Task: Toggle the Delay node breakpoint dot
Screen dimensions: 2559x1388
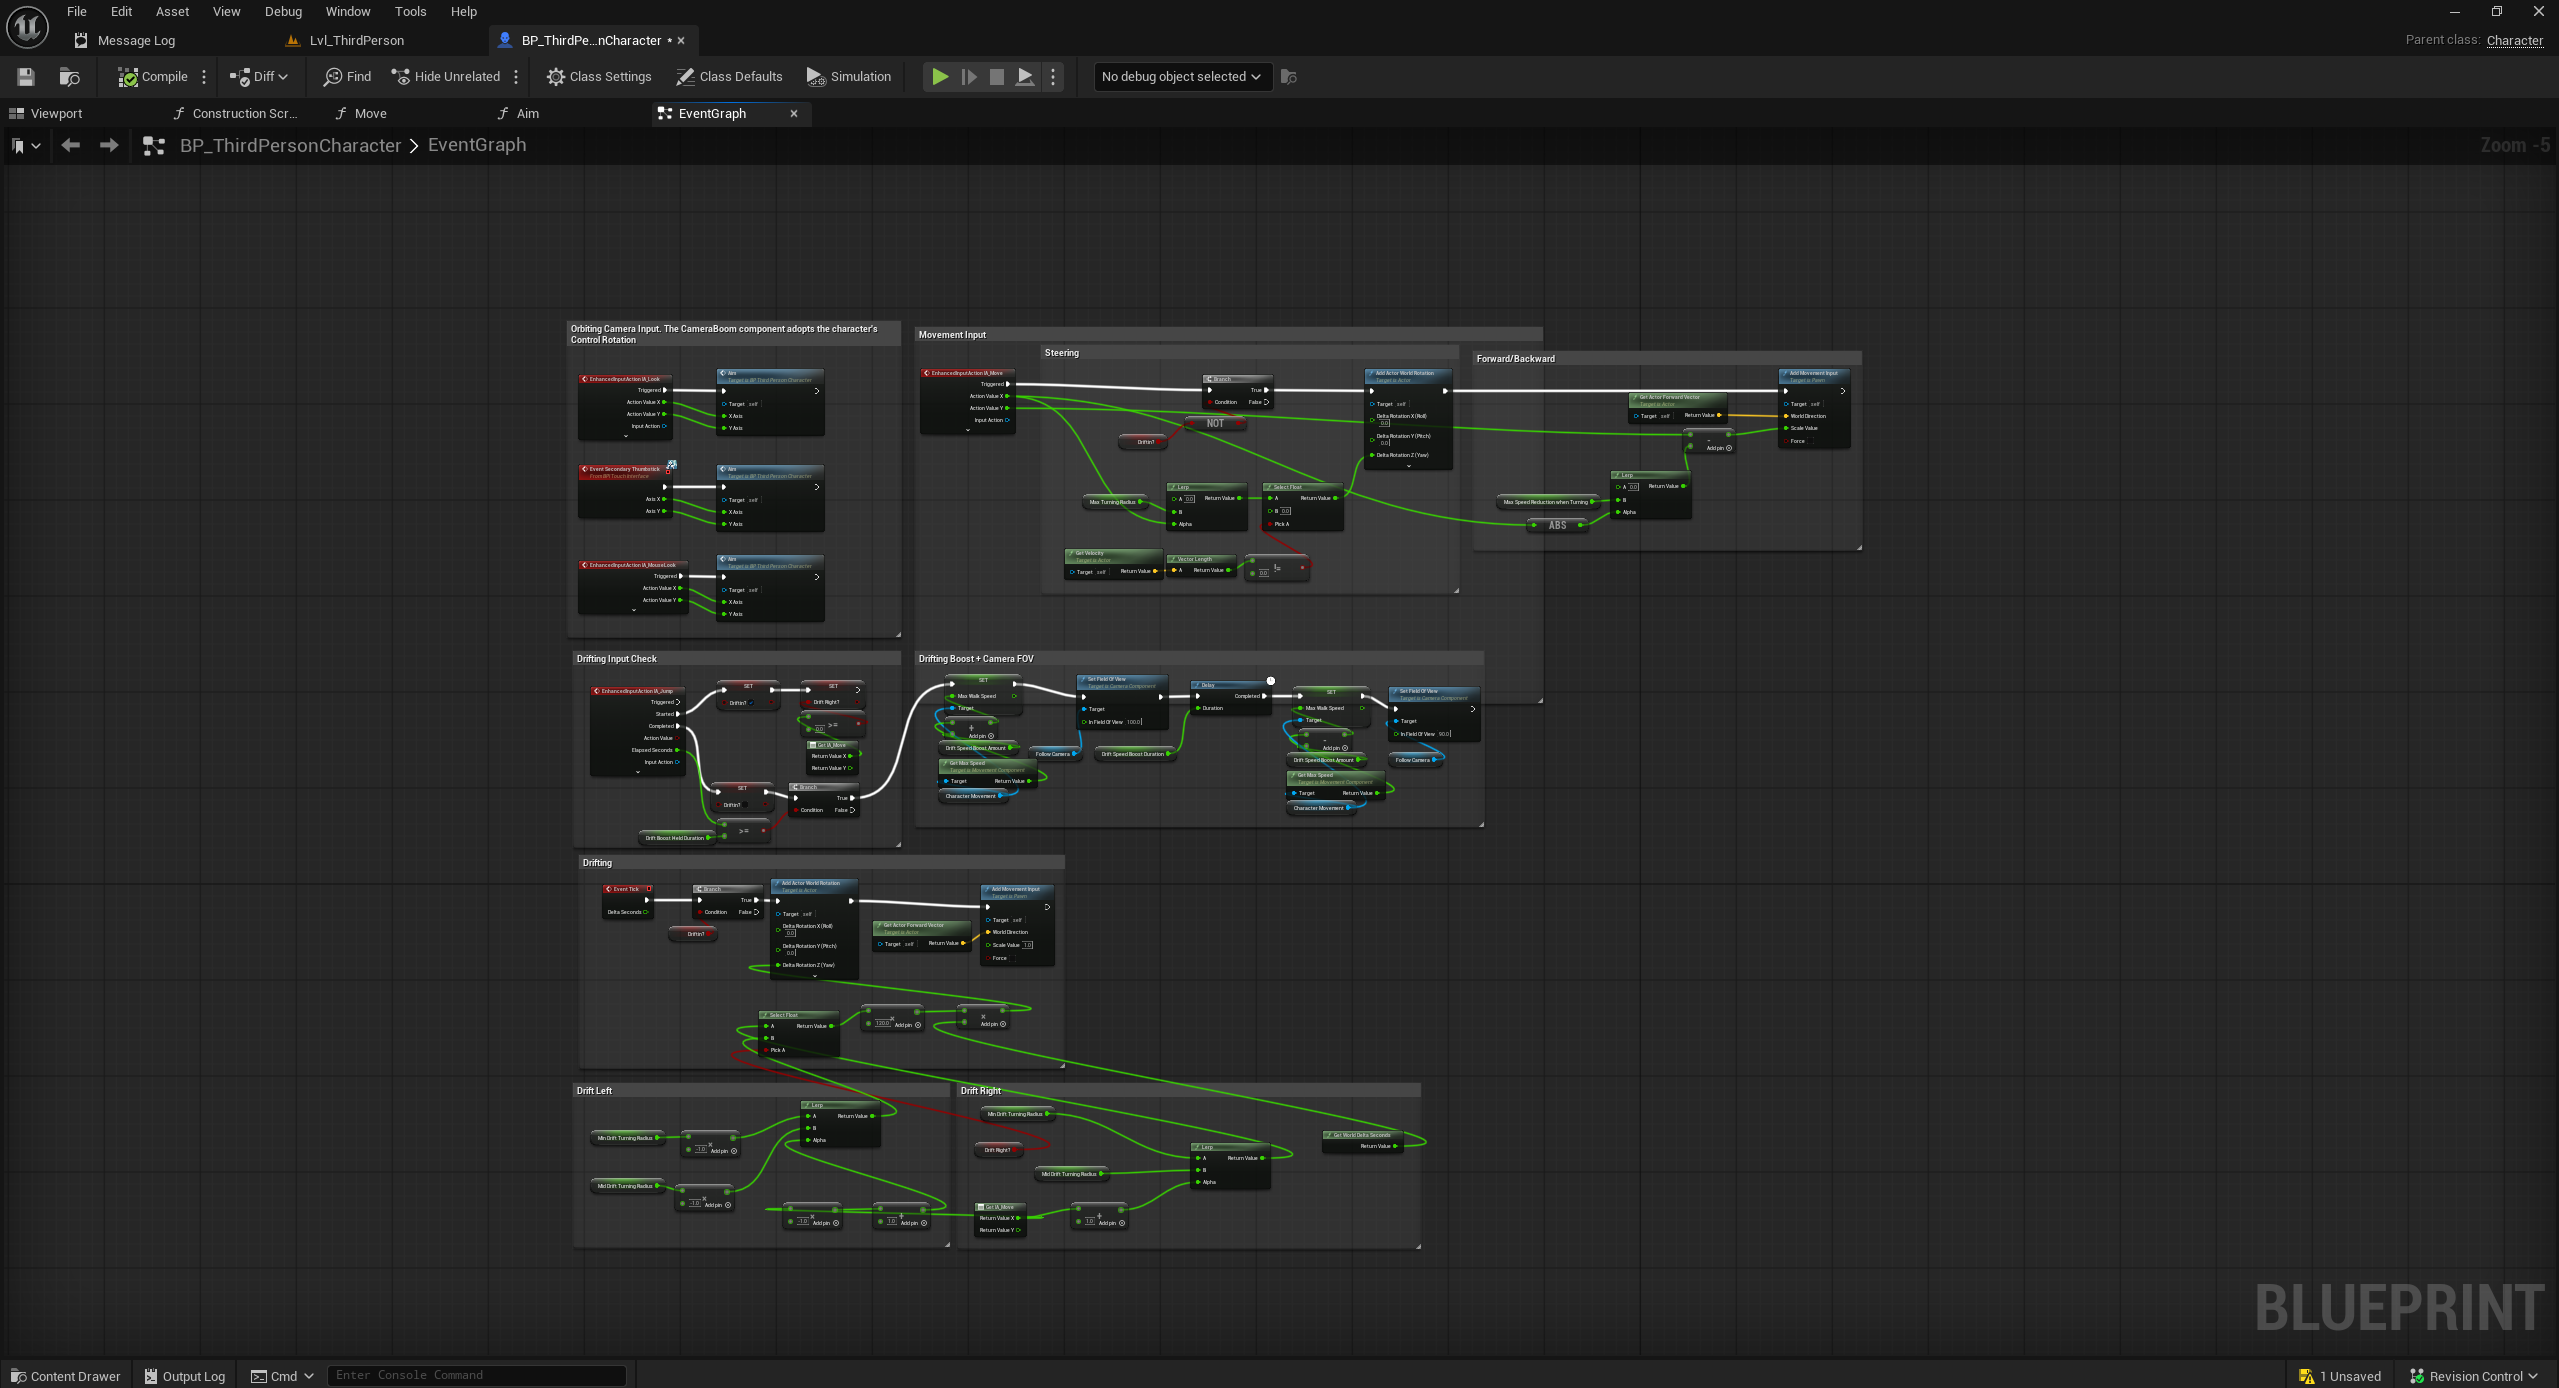Action: (1271, 681)
